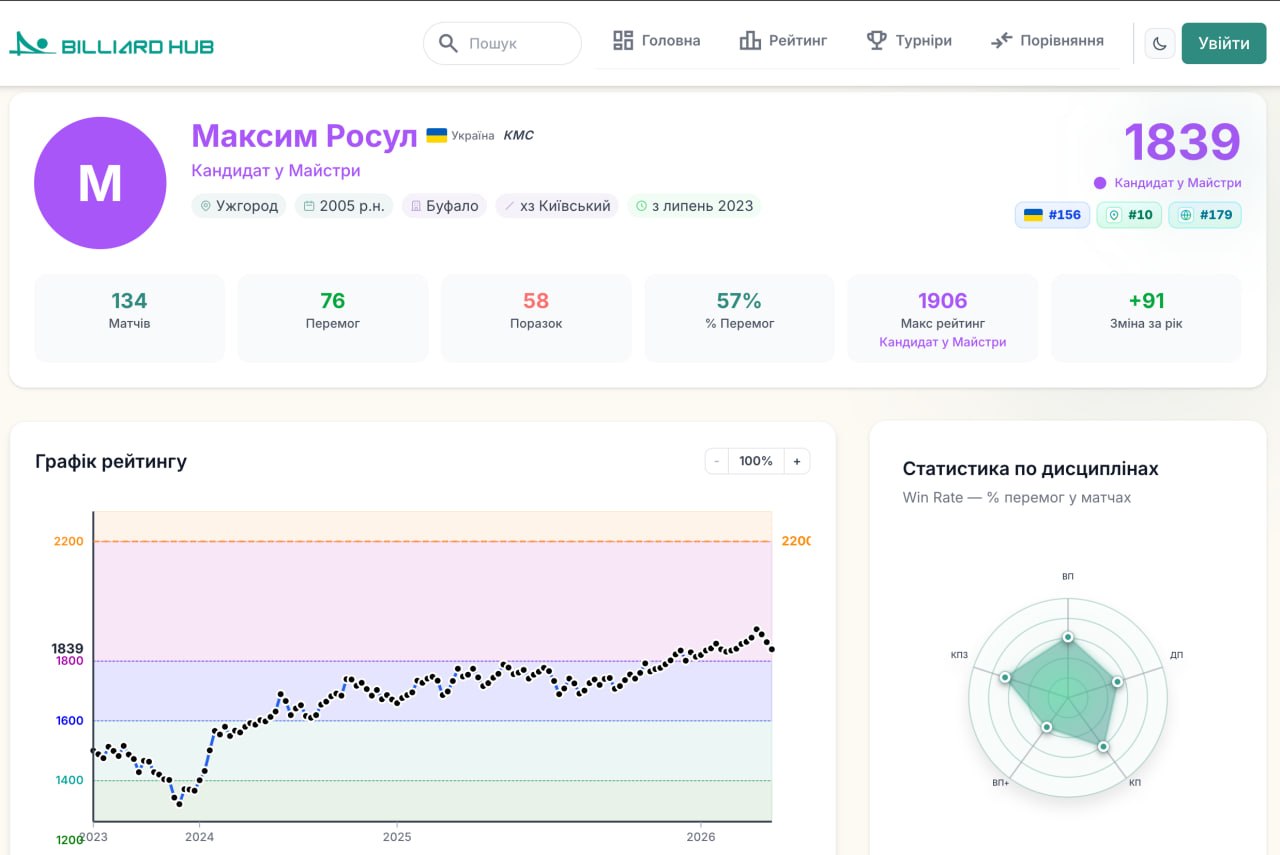Toggle dark mode with moon icon
The image size is (1280, 855).
1159,43
